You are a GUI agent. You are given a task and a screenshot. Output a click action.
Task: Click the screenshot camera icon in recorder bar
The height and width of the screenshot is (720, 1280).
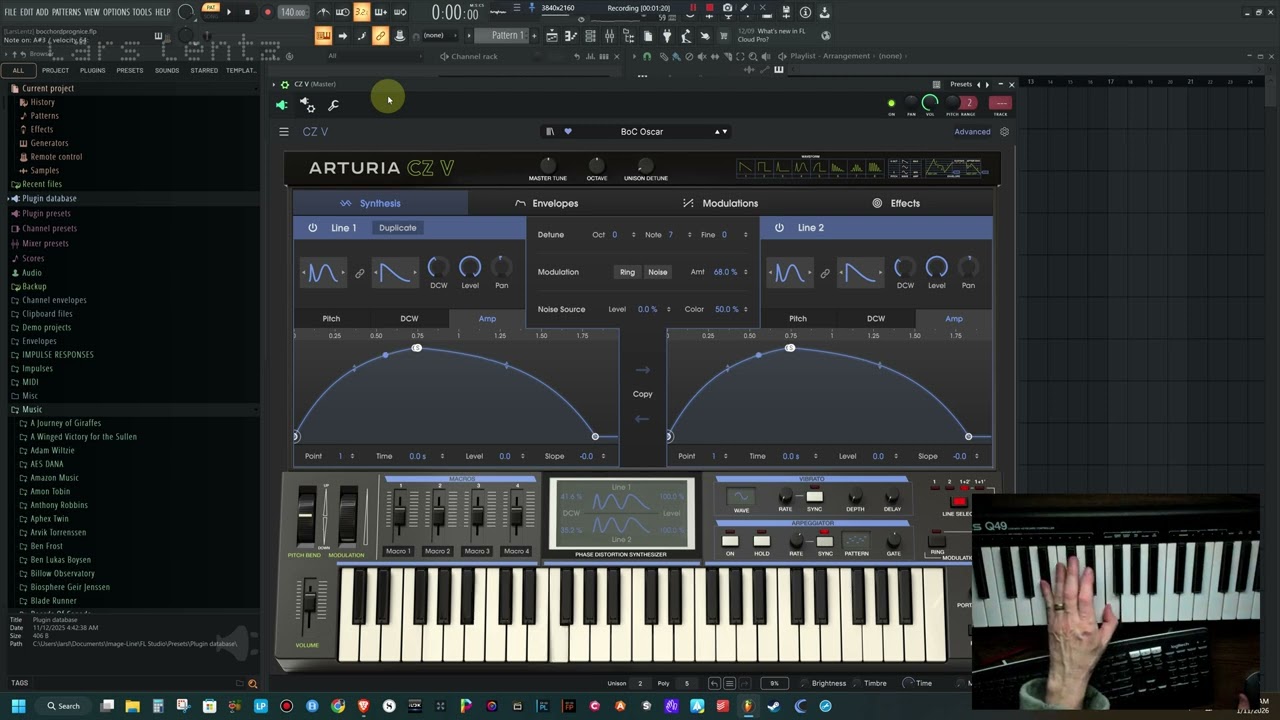tap(727, 8)
